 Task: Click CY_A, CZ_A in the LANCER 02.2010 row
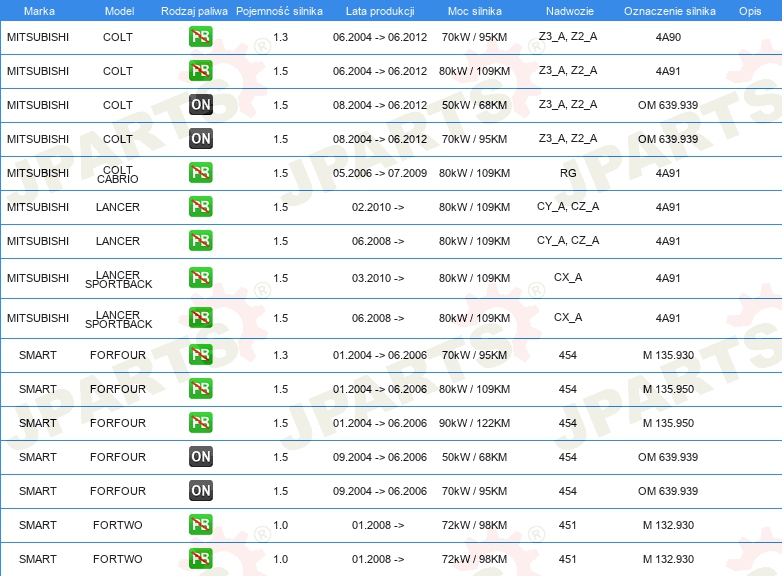568,206
